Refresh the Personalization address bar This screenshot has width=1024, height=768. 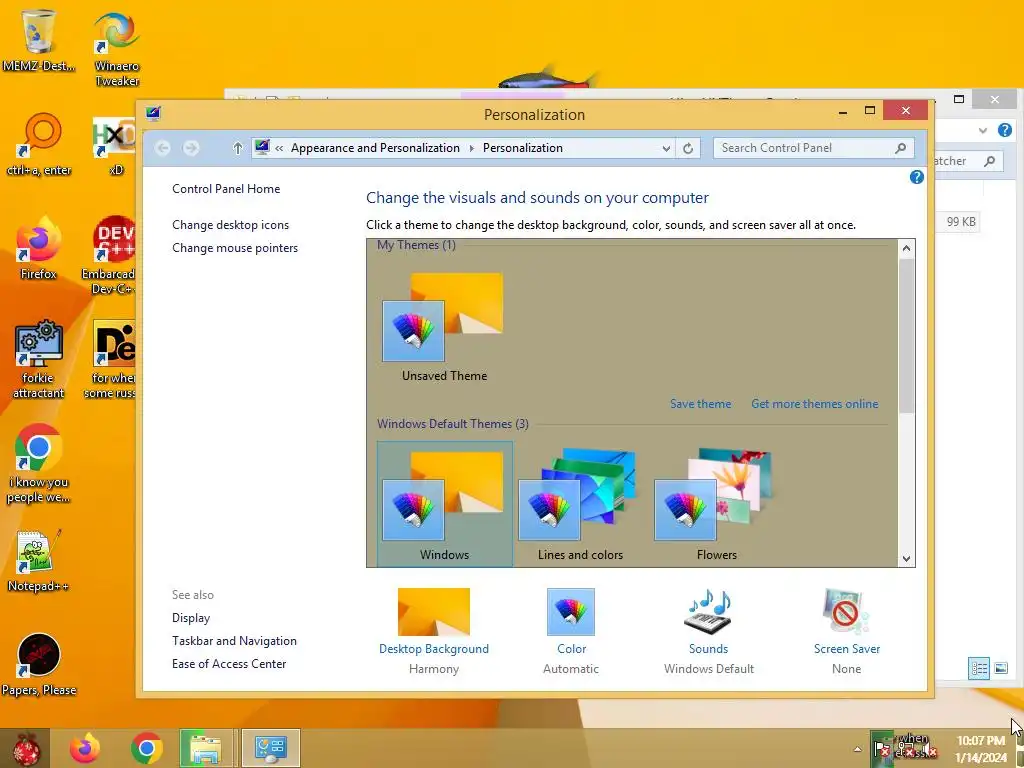pyautogui.click(x=688, y=148)
